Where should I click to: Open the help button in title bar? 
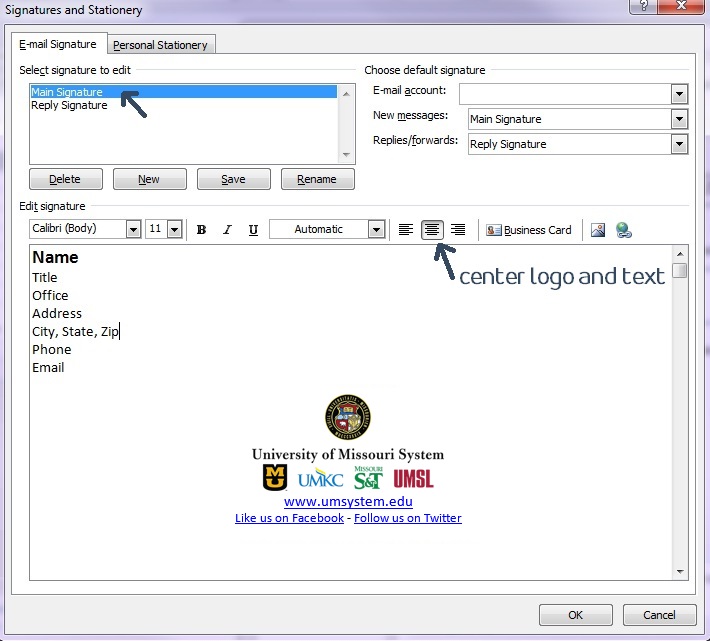tap(643, 6)
